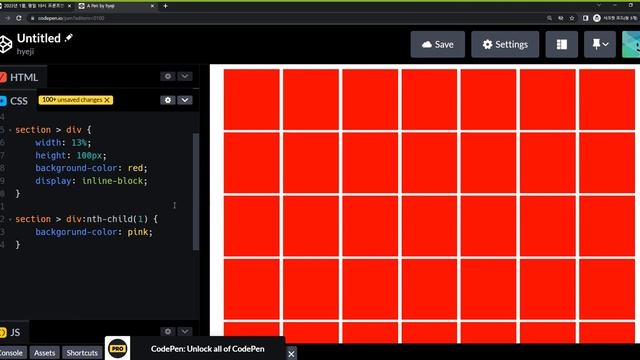Open the pin dropdown menu
The height and width of the screenshot is (360, 640).
pyautogui.click(x=600, y=44)
